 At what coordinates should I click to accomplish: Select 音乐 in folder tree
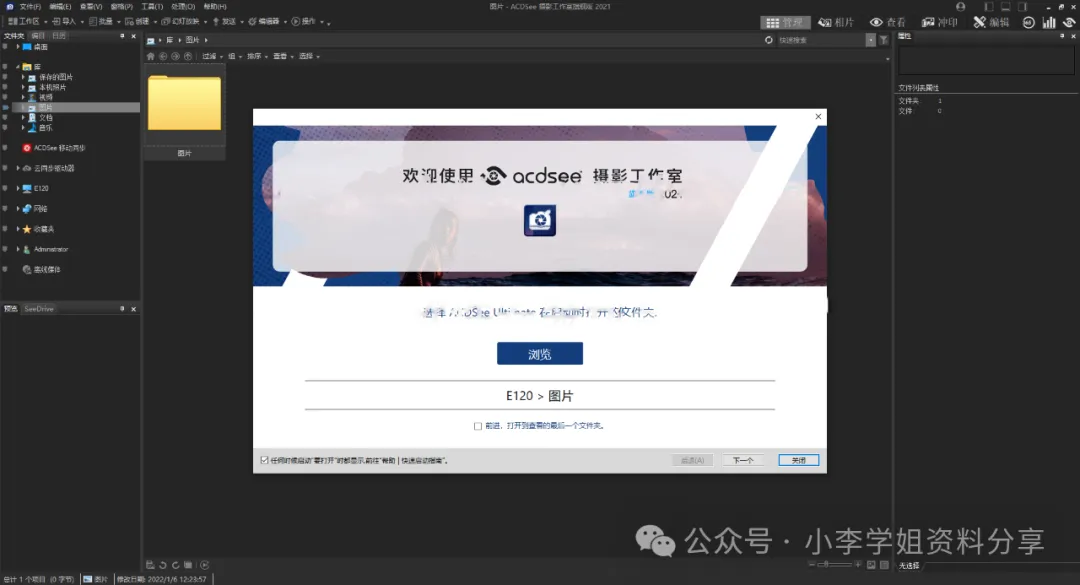(x=45, y=127)
